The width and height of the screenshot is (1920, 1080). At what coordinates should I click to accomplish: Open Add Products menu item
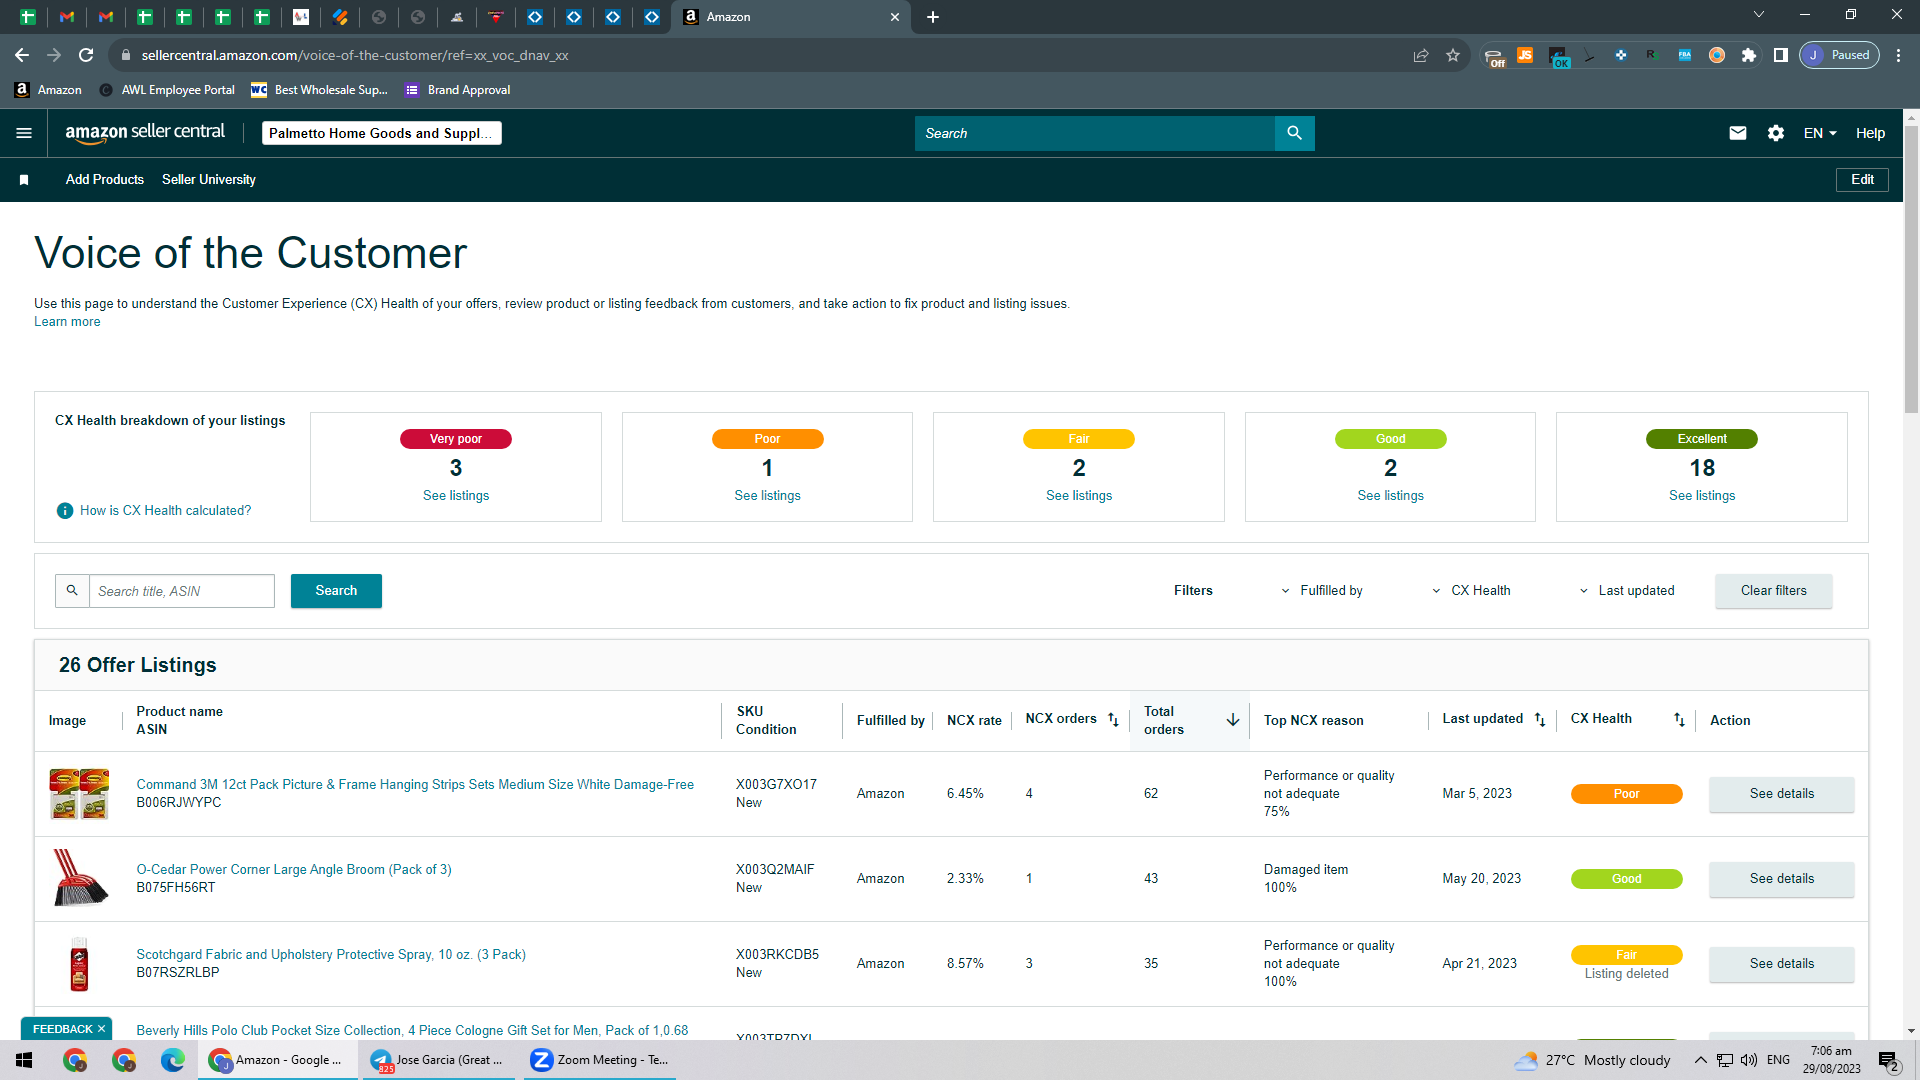[105, 180]
